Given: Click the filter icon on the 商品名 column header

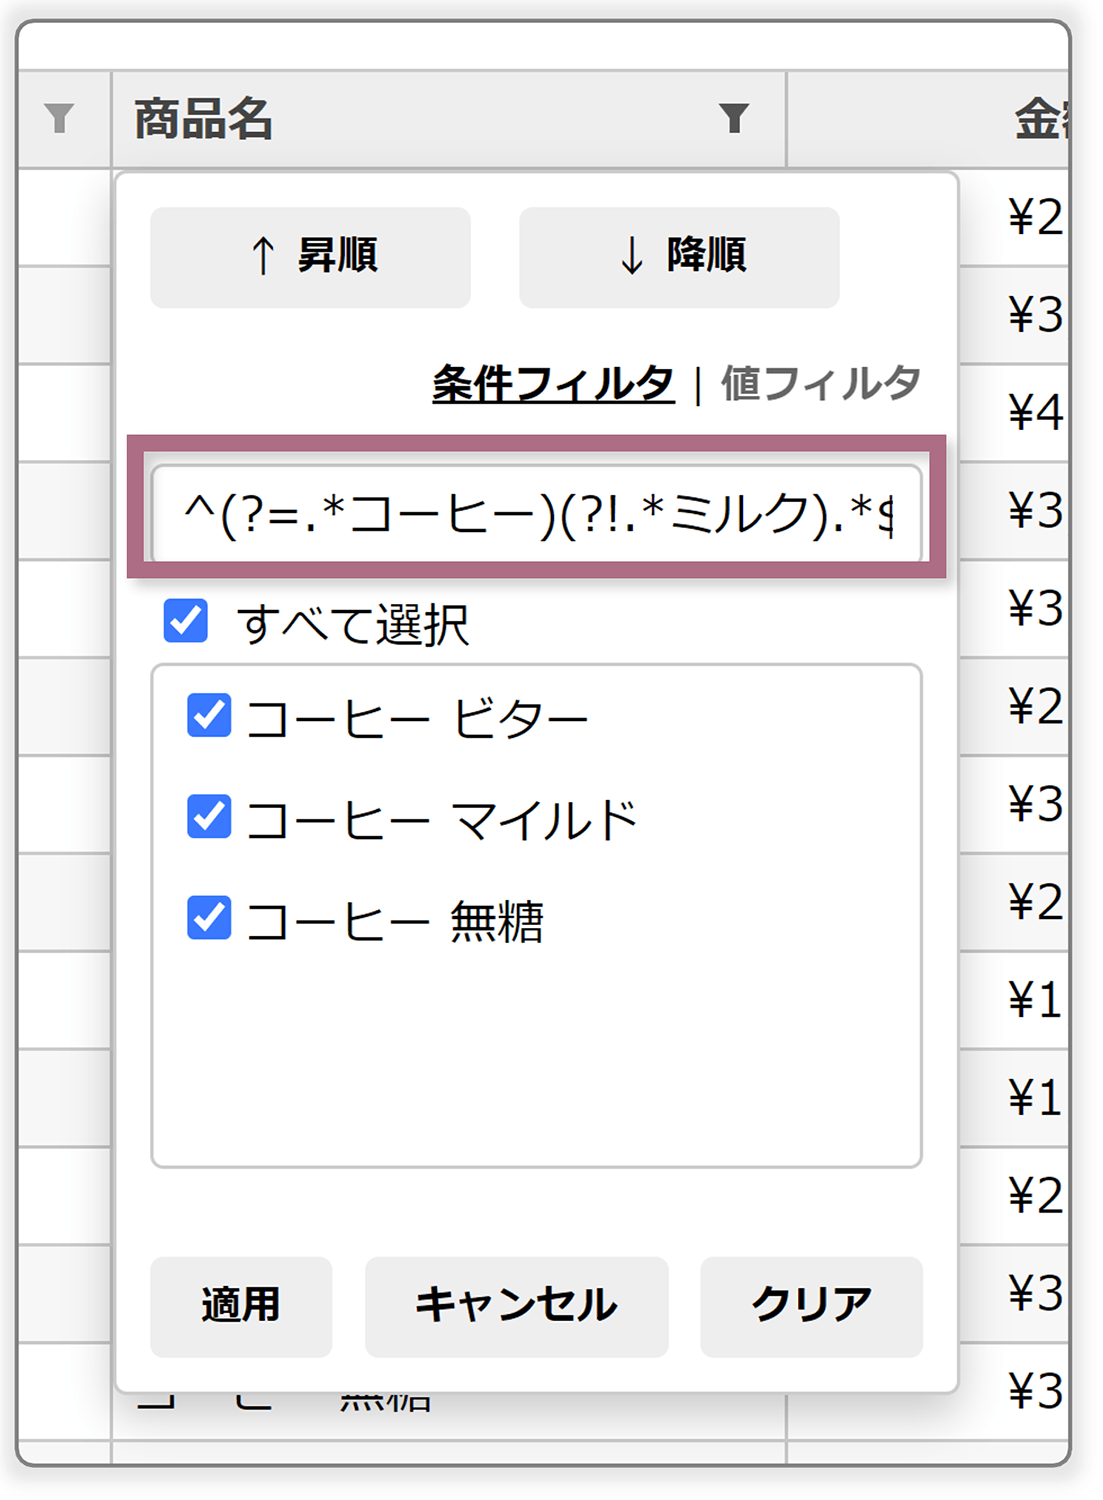Looking at the screenshot, I should [735, 120].
